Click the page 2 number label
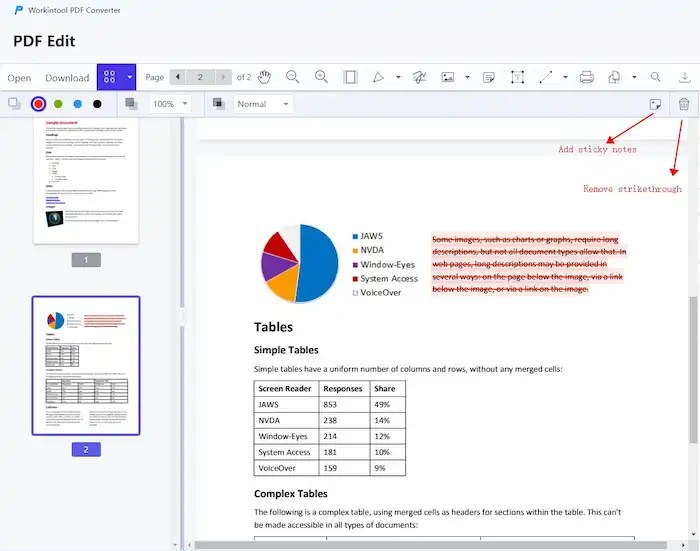This screenshot has width=700, height=551. coord(86,450)
